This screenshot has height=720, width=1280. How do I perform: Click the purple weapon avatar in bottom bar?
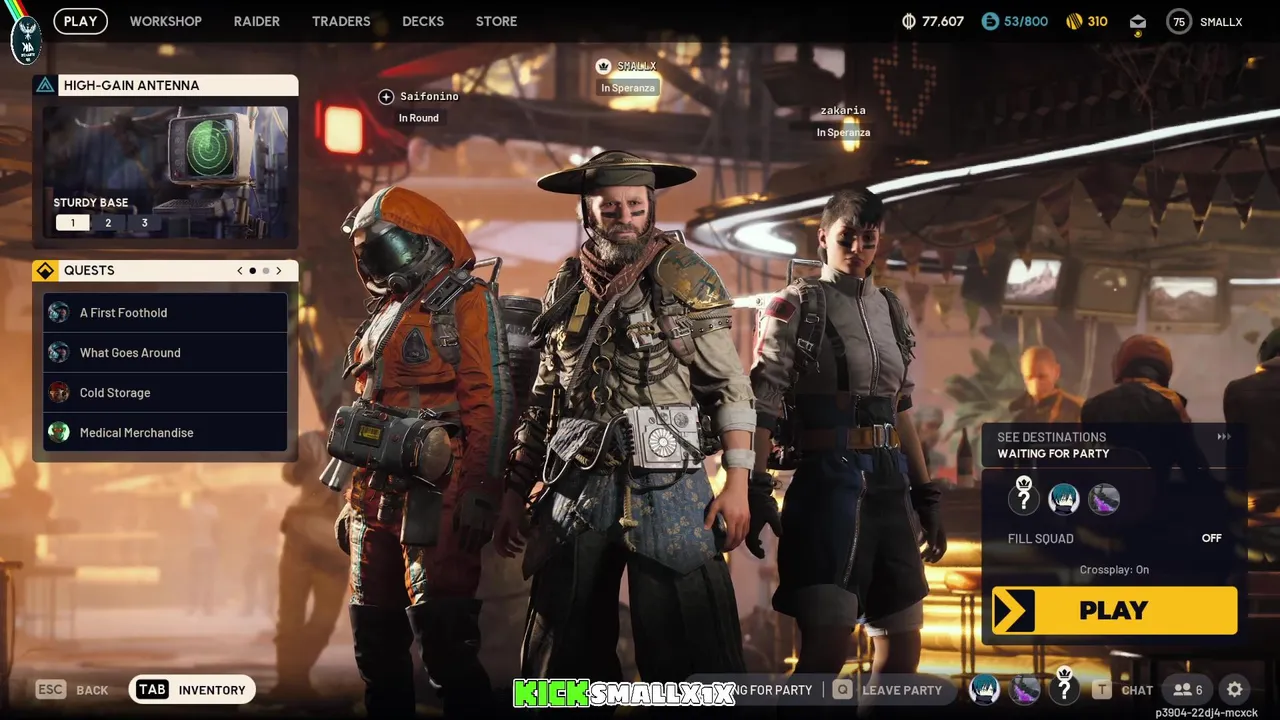[1024, 689]
